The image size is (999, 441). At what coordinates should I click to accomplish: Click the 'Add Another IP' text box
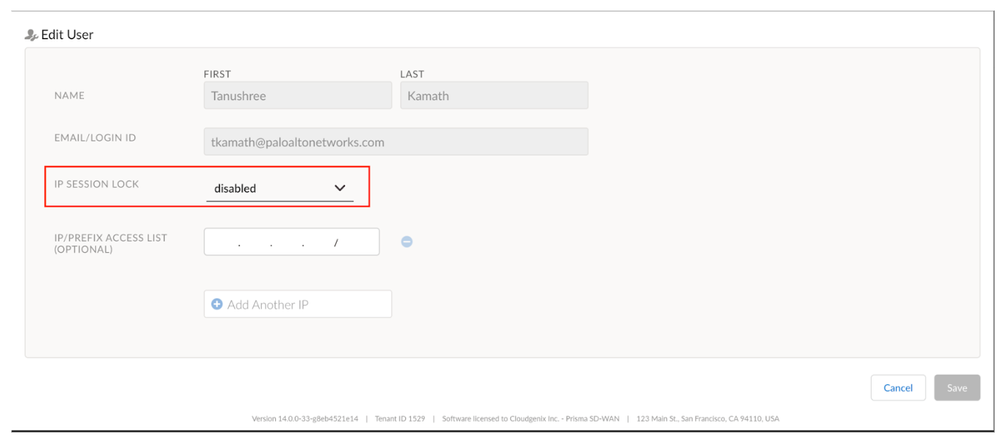point(297,304)
